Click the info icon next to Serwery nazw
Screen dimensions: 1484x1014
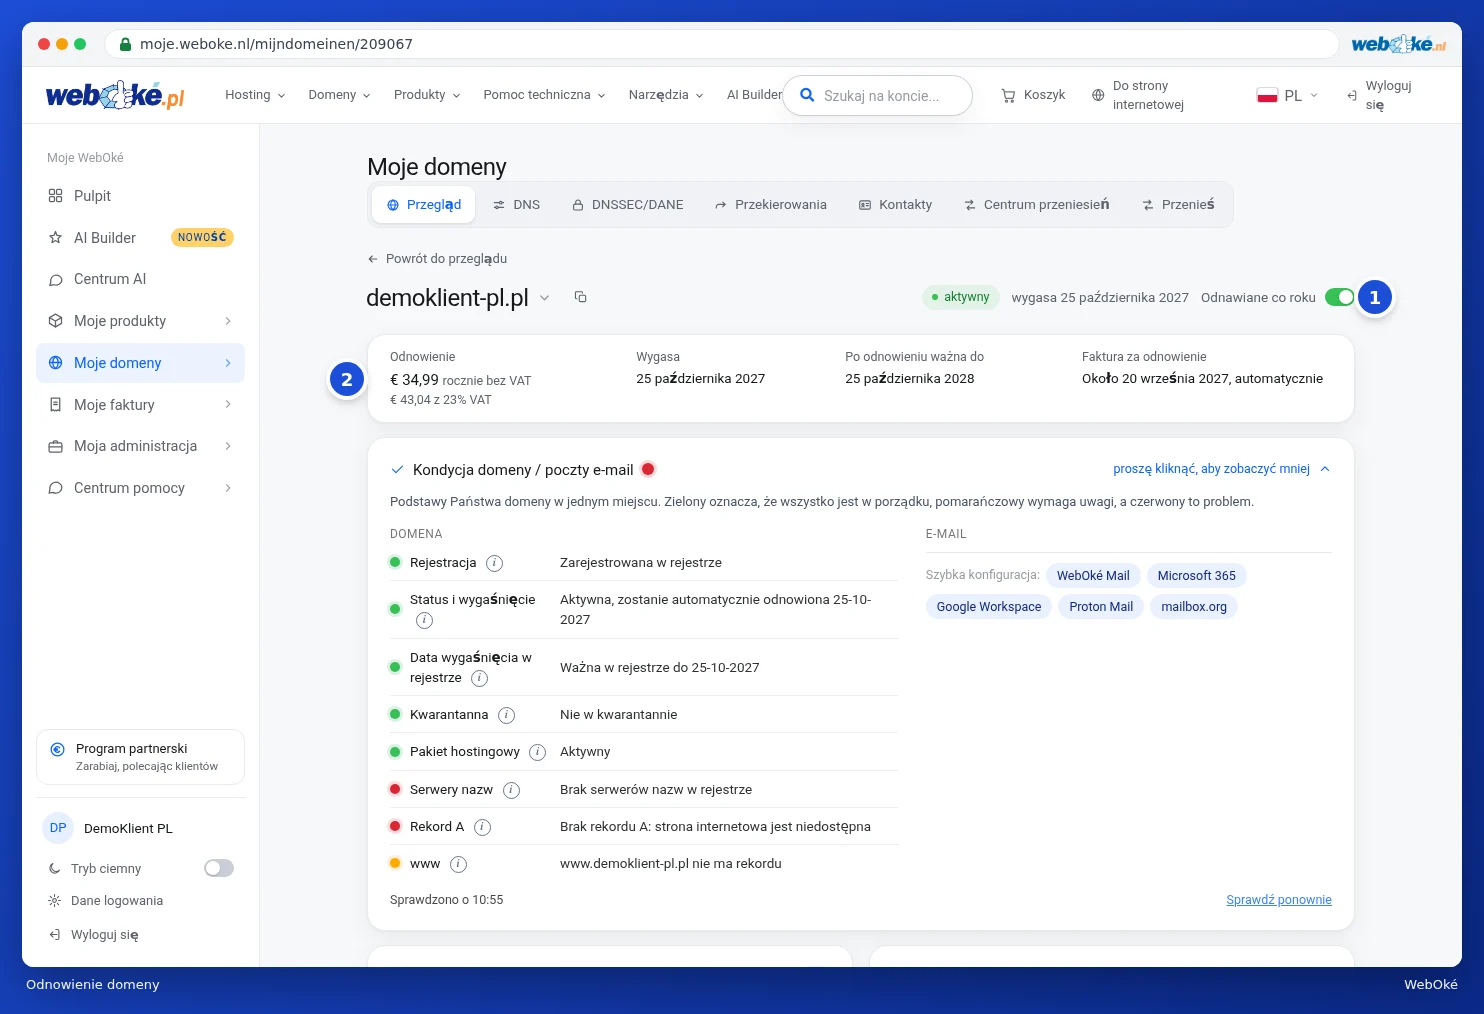(511, 790)
